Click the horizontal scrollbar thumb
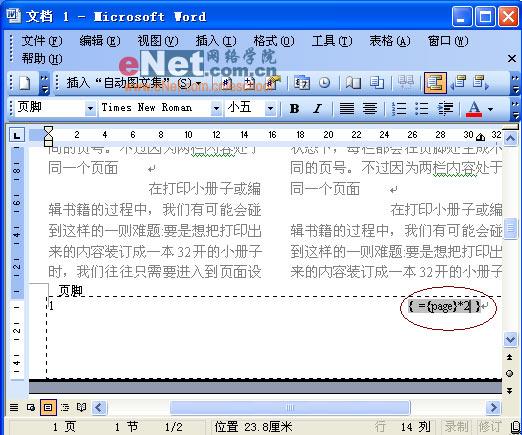The height and width of the screenshot is (435, 522). click(290, 407)
